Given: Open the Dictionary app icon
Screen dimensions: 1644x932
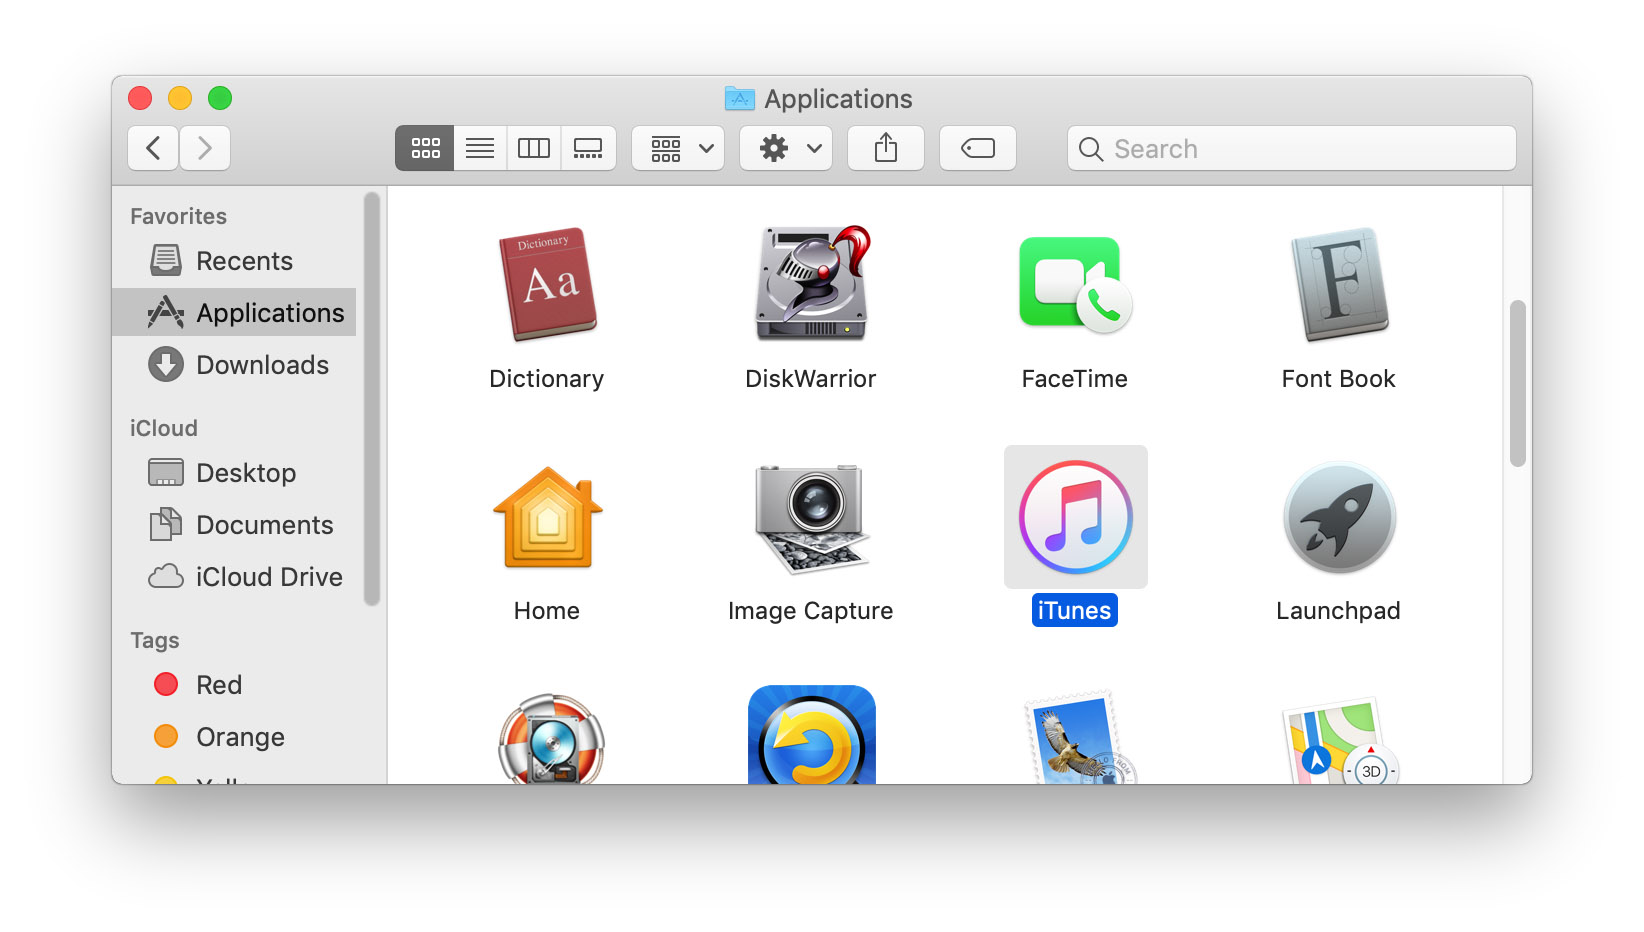Looking at the screenshot, I should [547, 284].
